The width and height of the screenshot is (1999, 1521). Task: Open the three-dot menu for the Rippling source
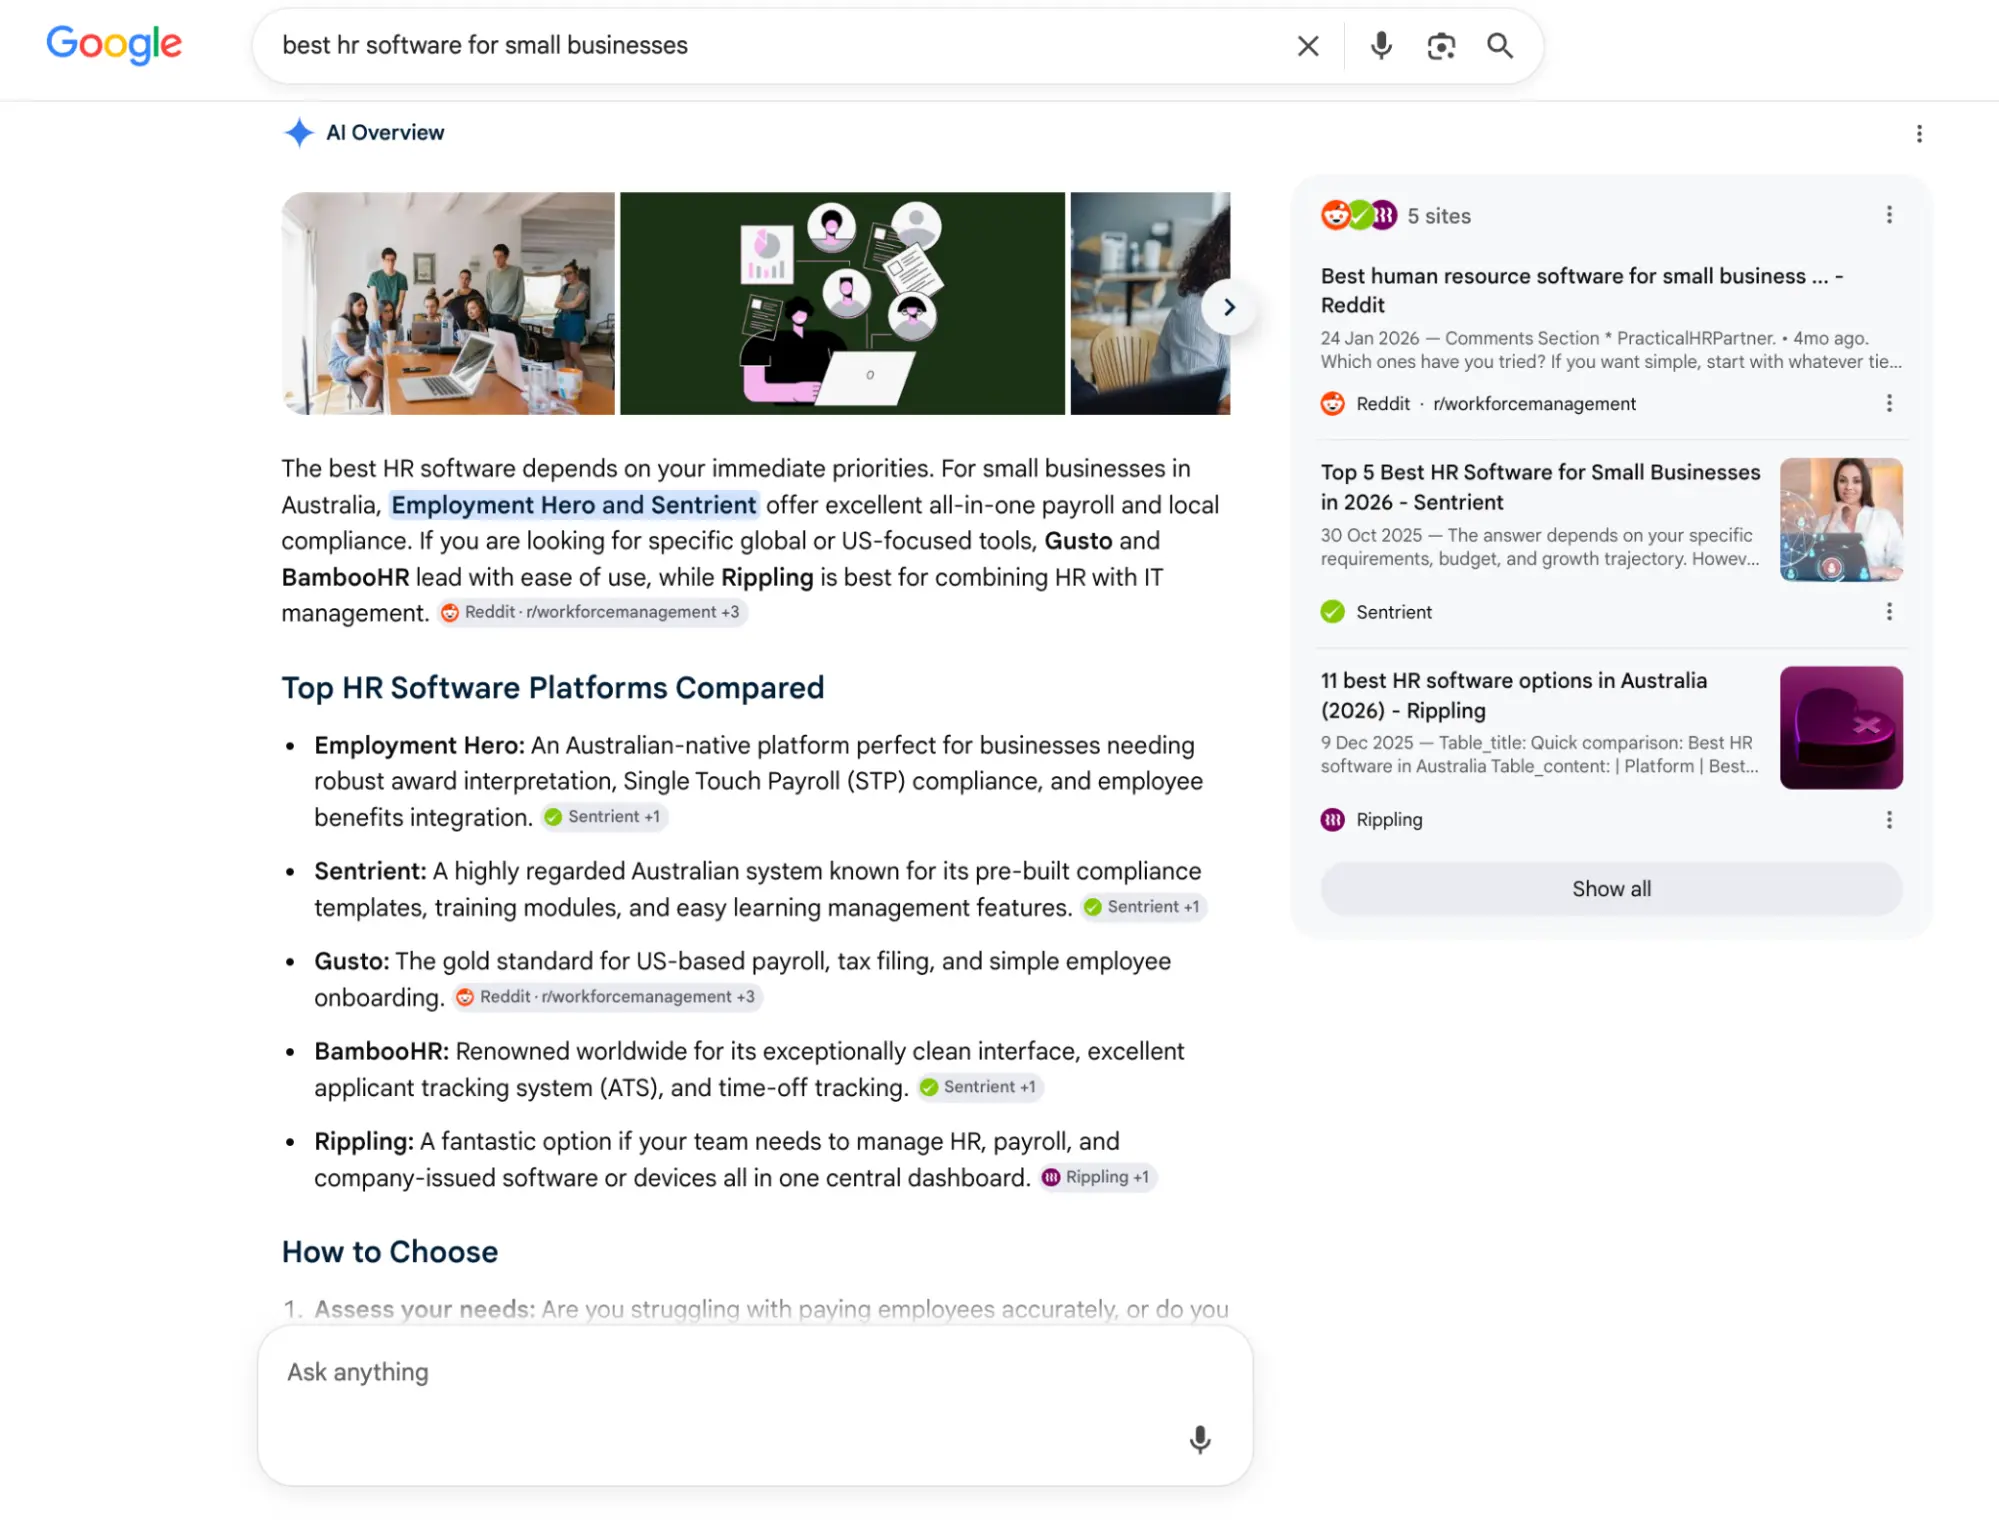(x=1888, y=820)
